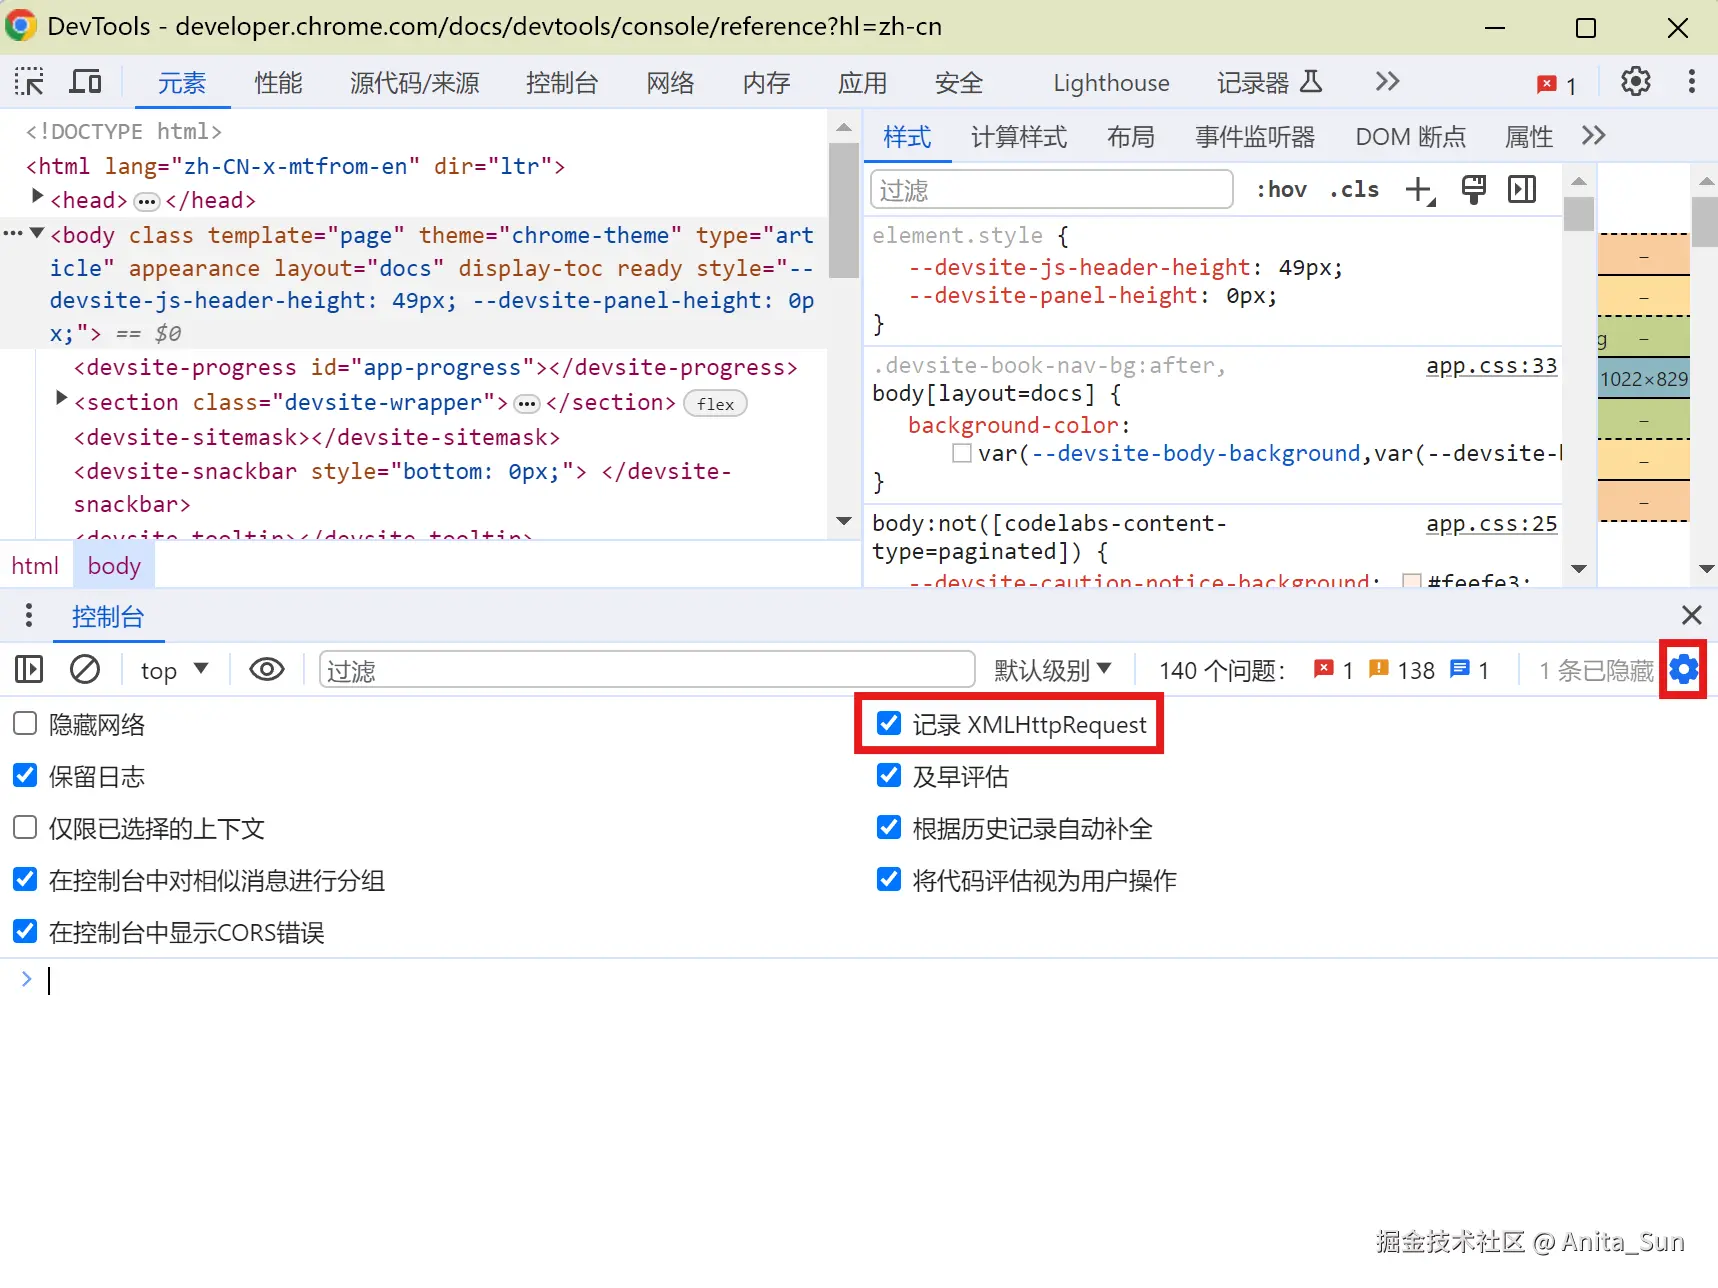Uncheck autocomplete from history checkbox
Viewport: 1718px width, 1288px height.
click(x=889, y=828)
